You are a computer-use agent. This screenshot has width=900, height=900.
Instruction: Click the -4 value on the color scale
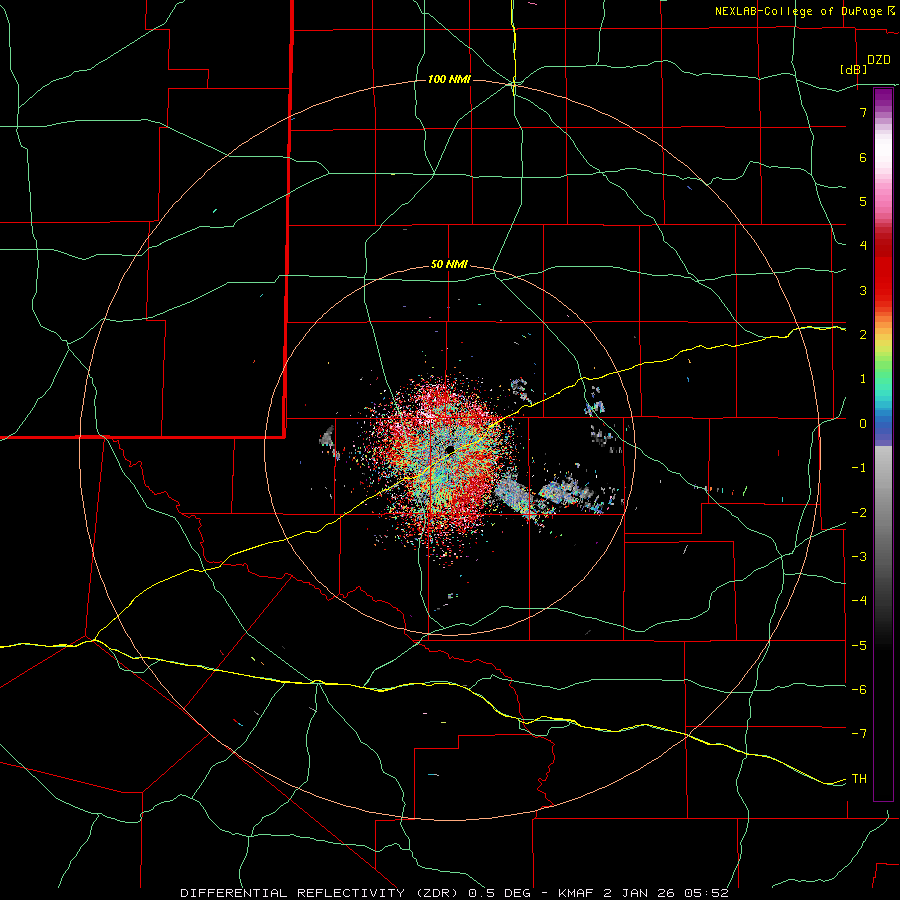pyautogui.click(x=859, y=601)
